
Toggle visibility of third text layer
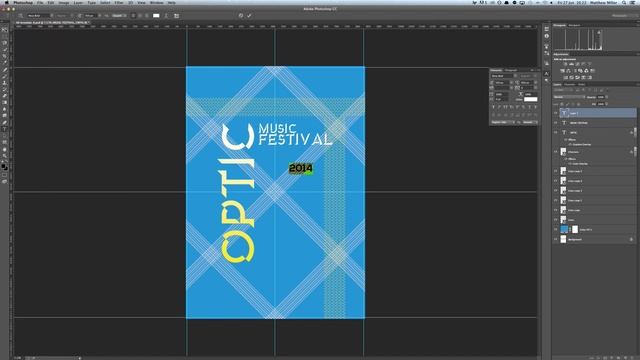coord(556,132)
